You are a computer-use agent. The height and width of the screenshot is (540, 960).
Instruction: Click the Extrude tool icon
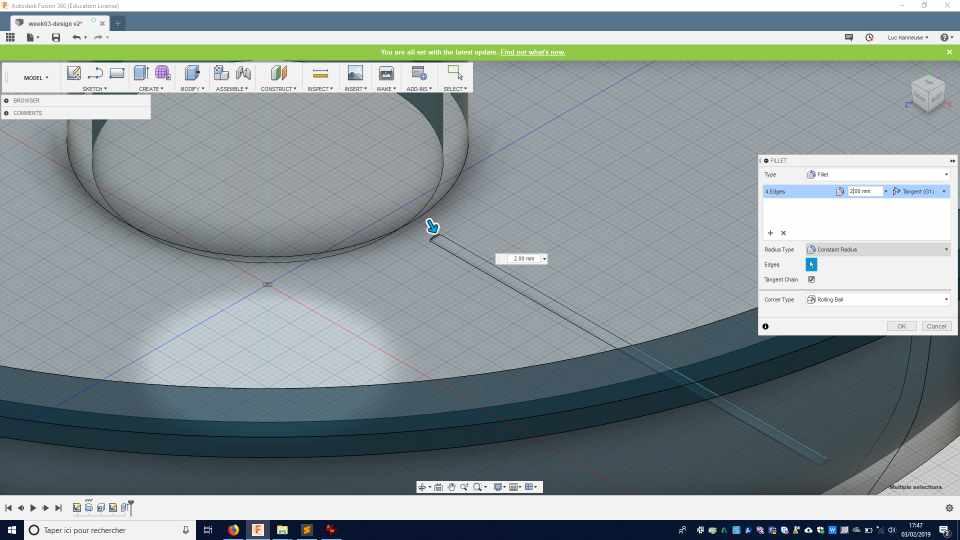pos(141,73)
